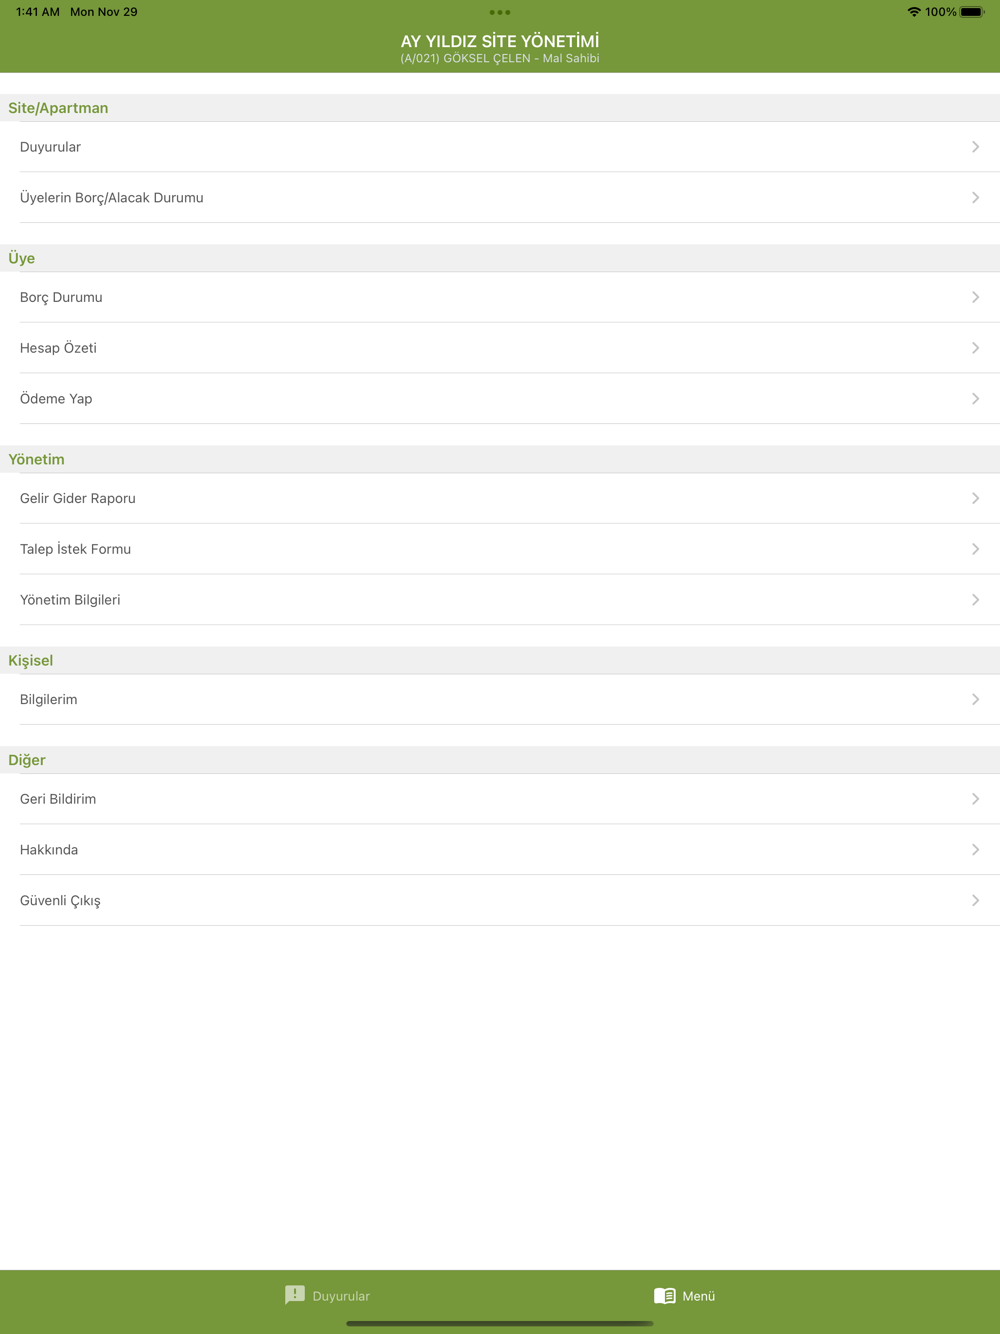Open chevron next to Gelir Gider Raporu

coord(975,498)
